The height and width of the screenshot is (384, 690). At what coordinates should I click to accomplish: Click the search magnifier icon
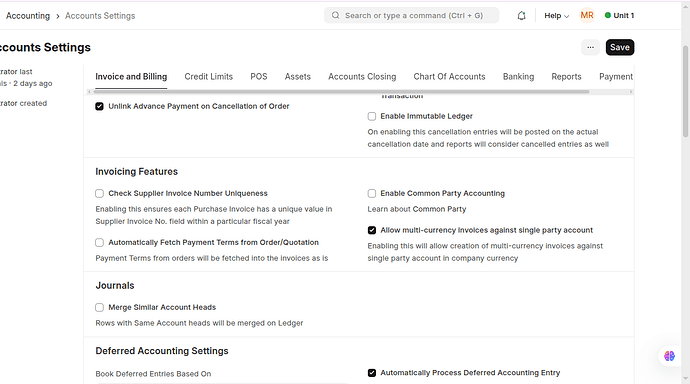[x=335, y=15]
